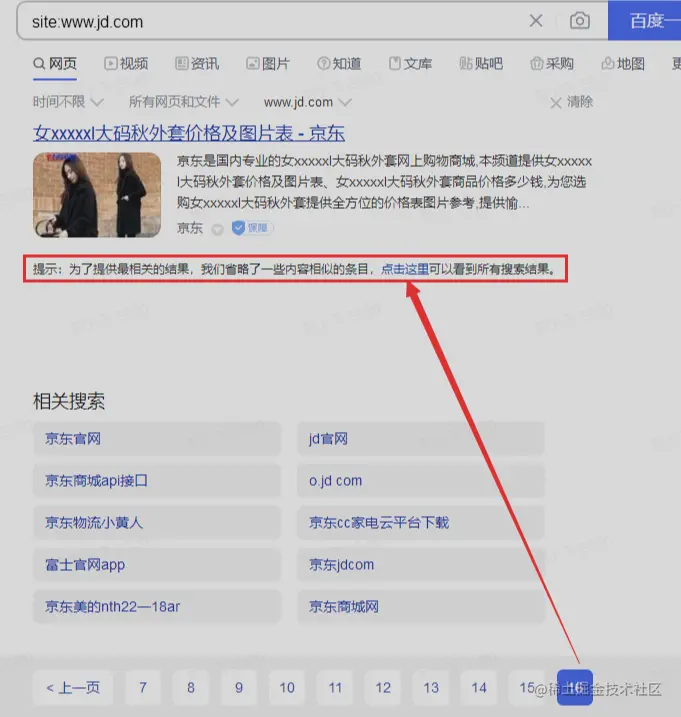Open the 资讯 tab
The image size is (681, 717).
point(197,64)
